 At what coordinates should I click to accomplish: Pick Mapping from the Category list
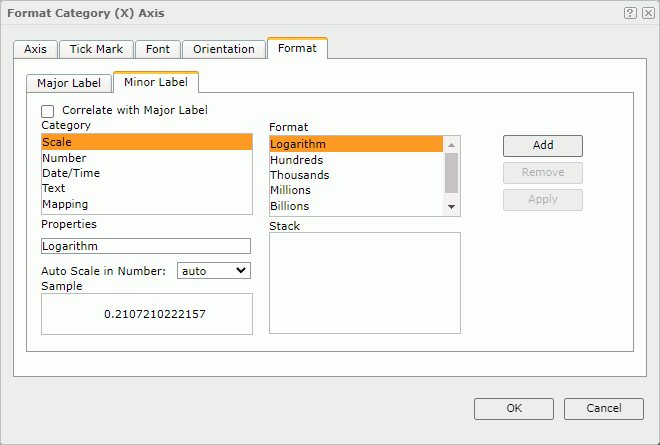[x=65, y=204]
